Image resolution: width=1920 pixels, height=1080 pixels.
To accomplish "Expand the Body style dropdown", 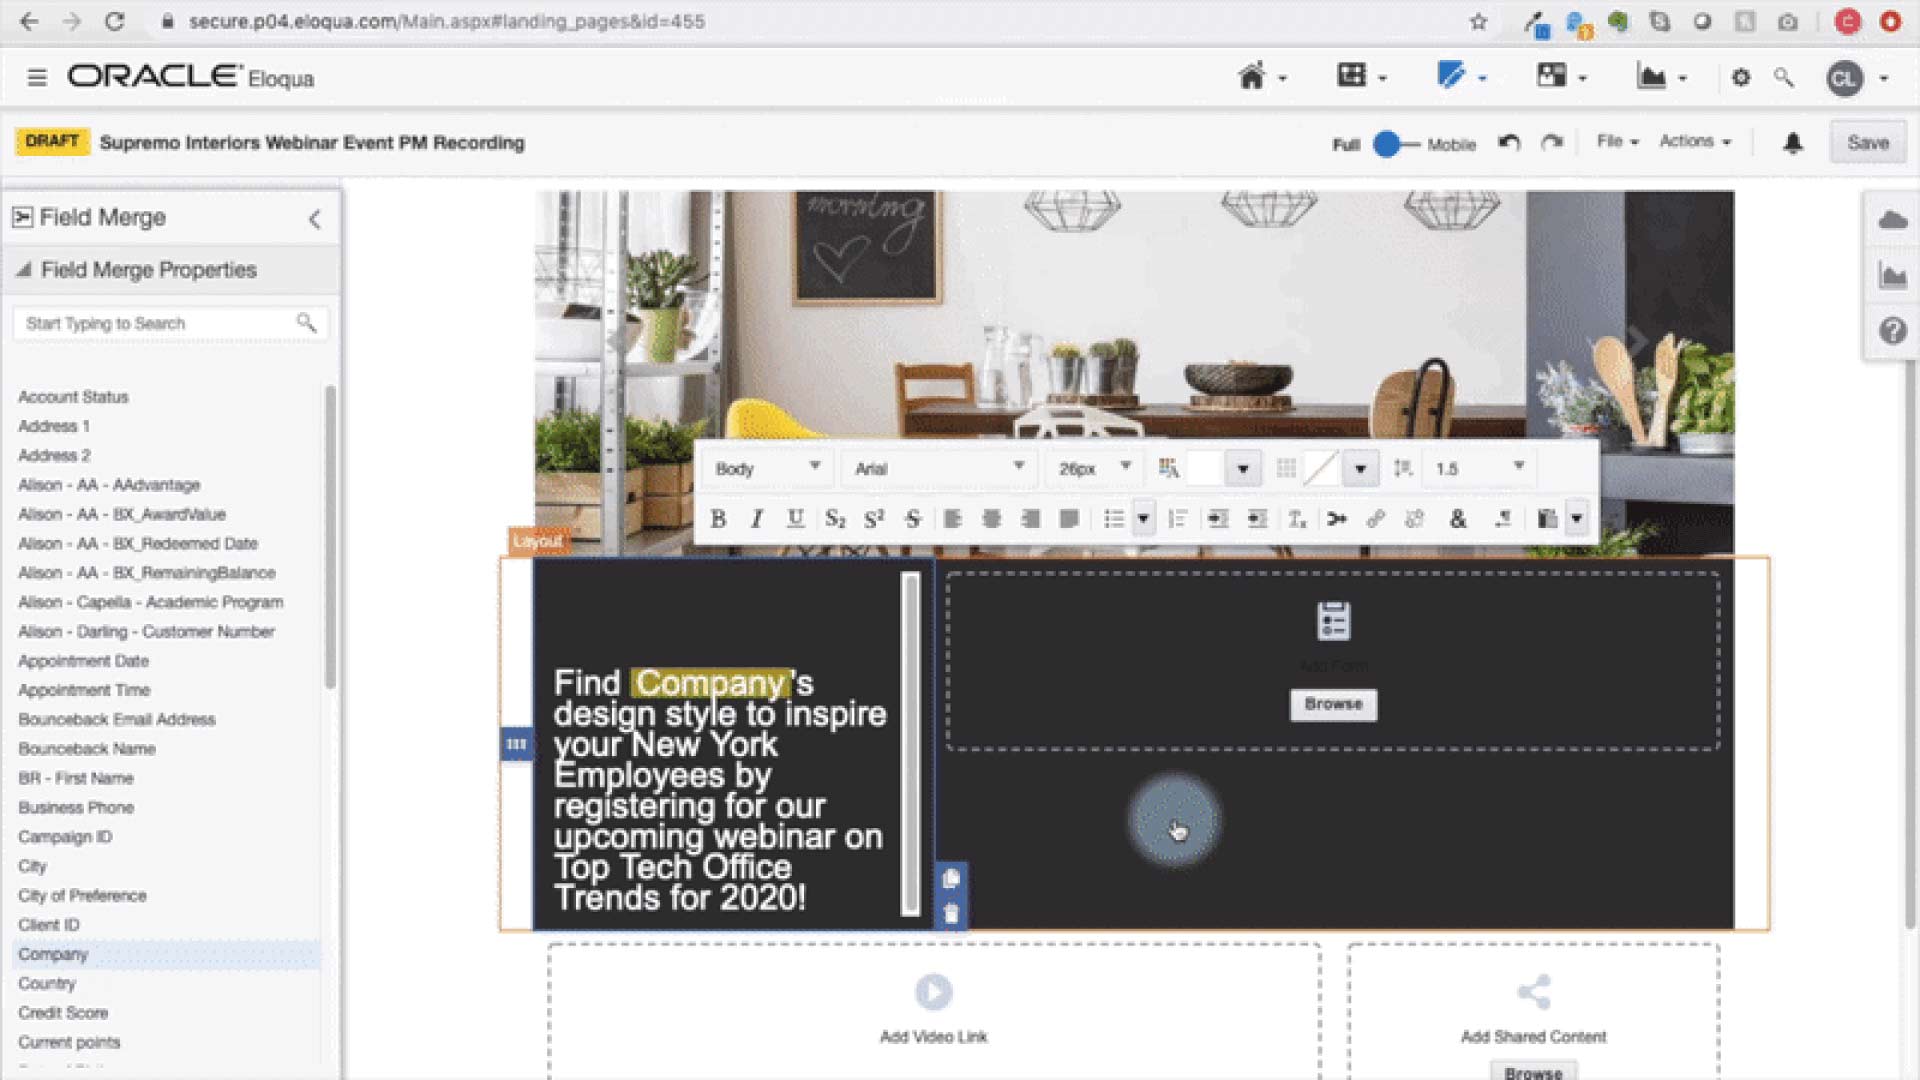I will click(x=814, y=468).
